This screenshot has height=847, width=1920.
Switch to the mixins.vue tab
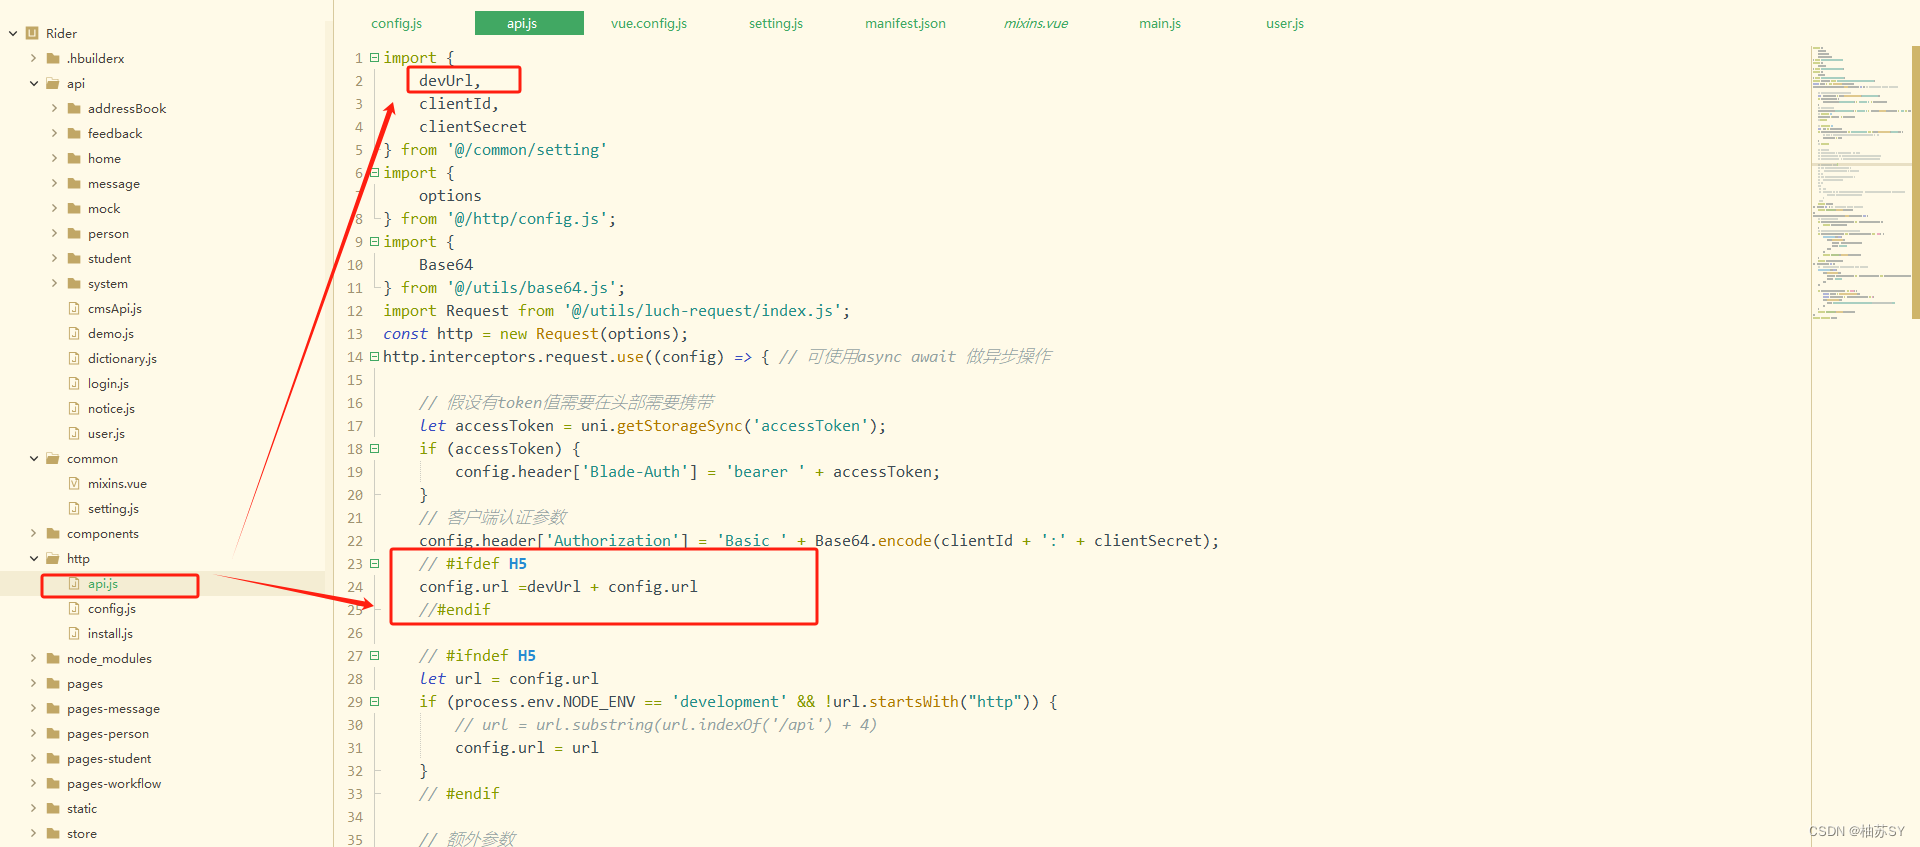pos(1036,23)
